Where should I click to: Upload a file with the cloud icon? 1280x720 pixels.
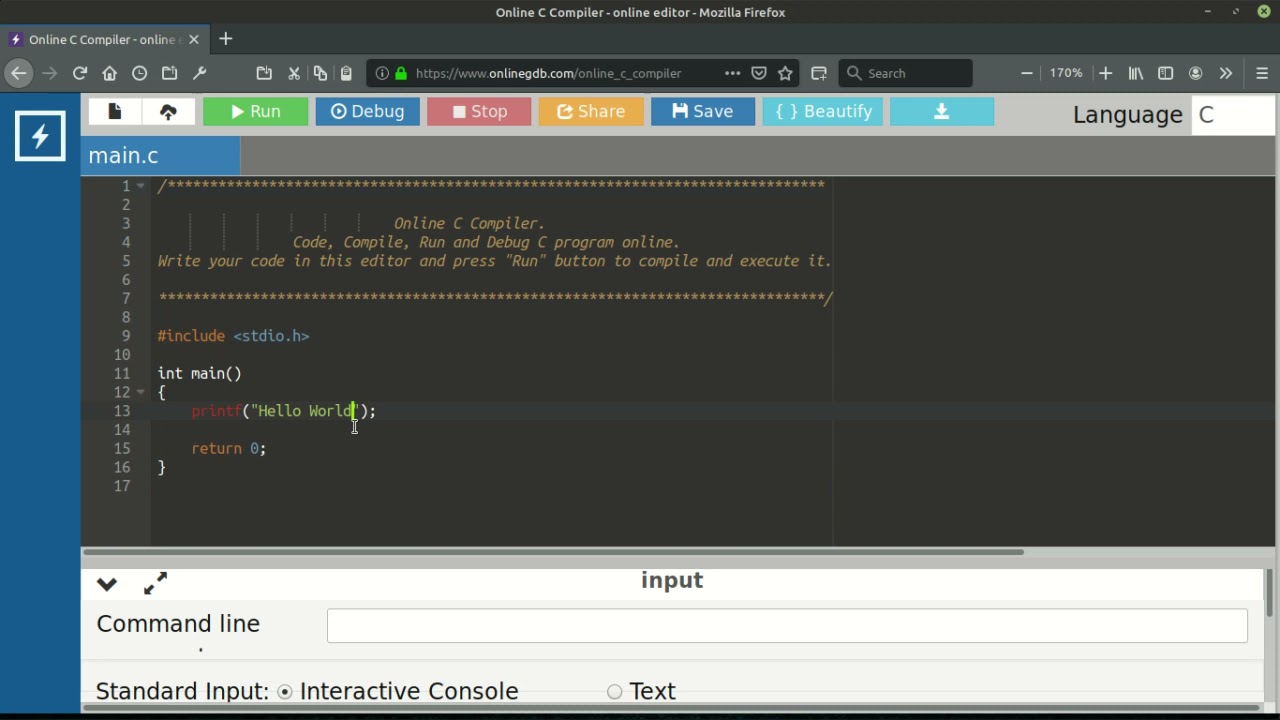(x=168, y=111)
